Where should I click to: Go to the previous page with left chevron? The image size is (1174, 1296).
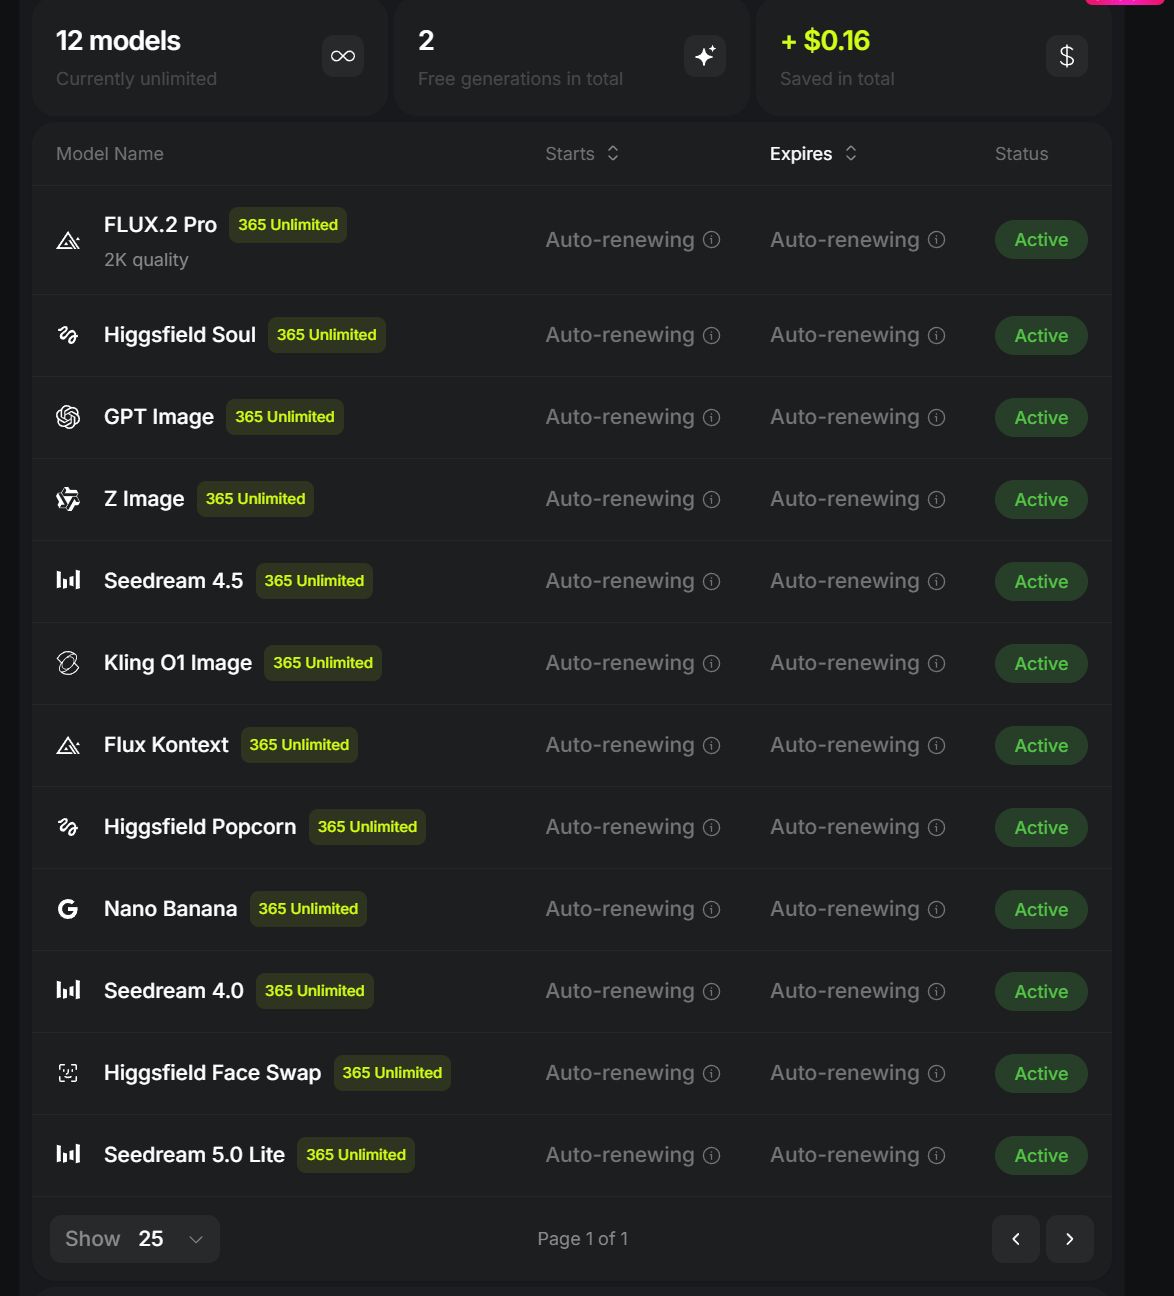1016,1239
